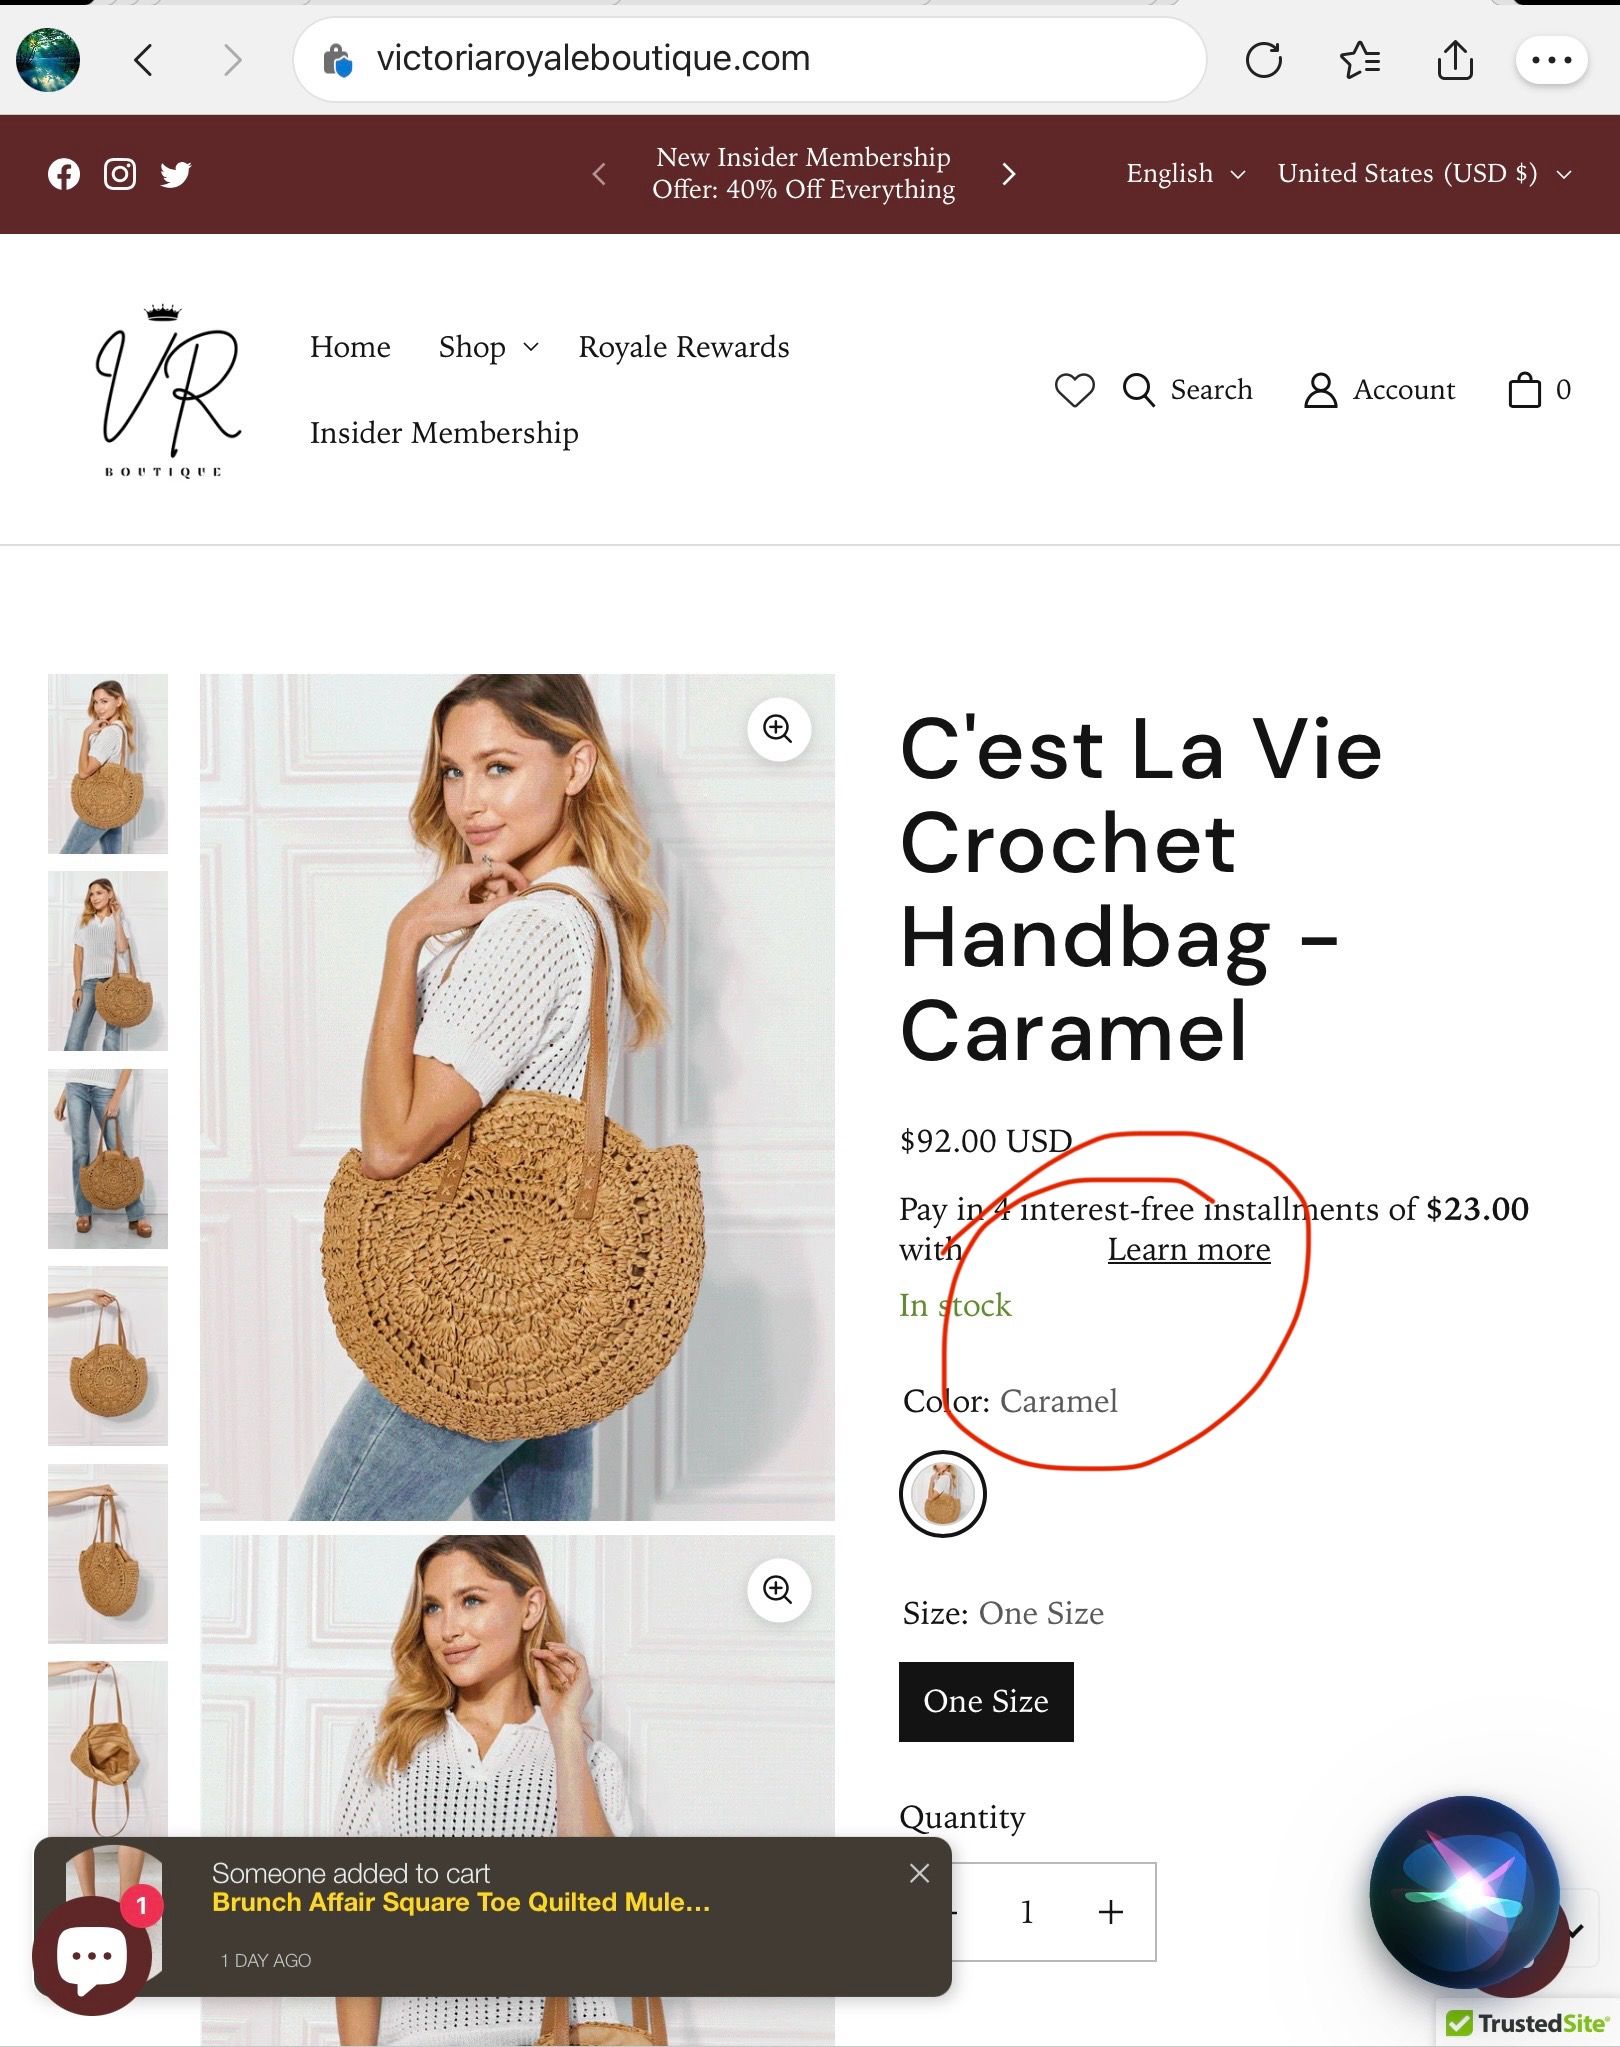This screenshot has height=2047, width=1620.
Task: Select the Caramel color swatch
Action: pyautogui.click(x=943, y=1493)
